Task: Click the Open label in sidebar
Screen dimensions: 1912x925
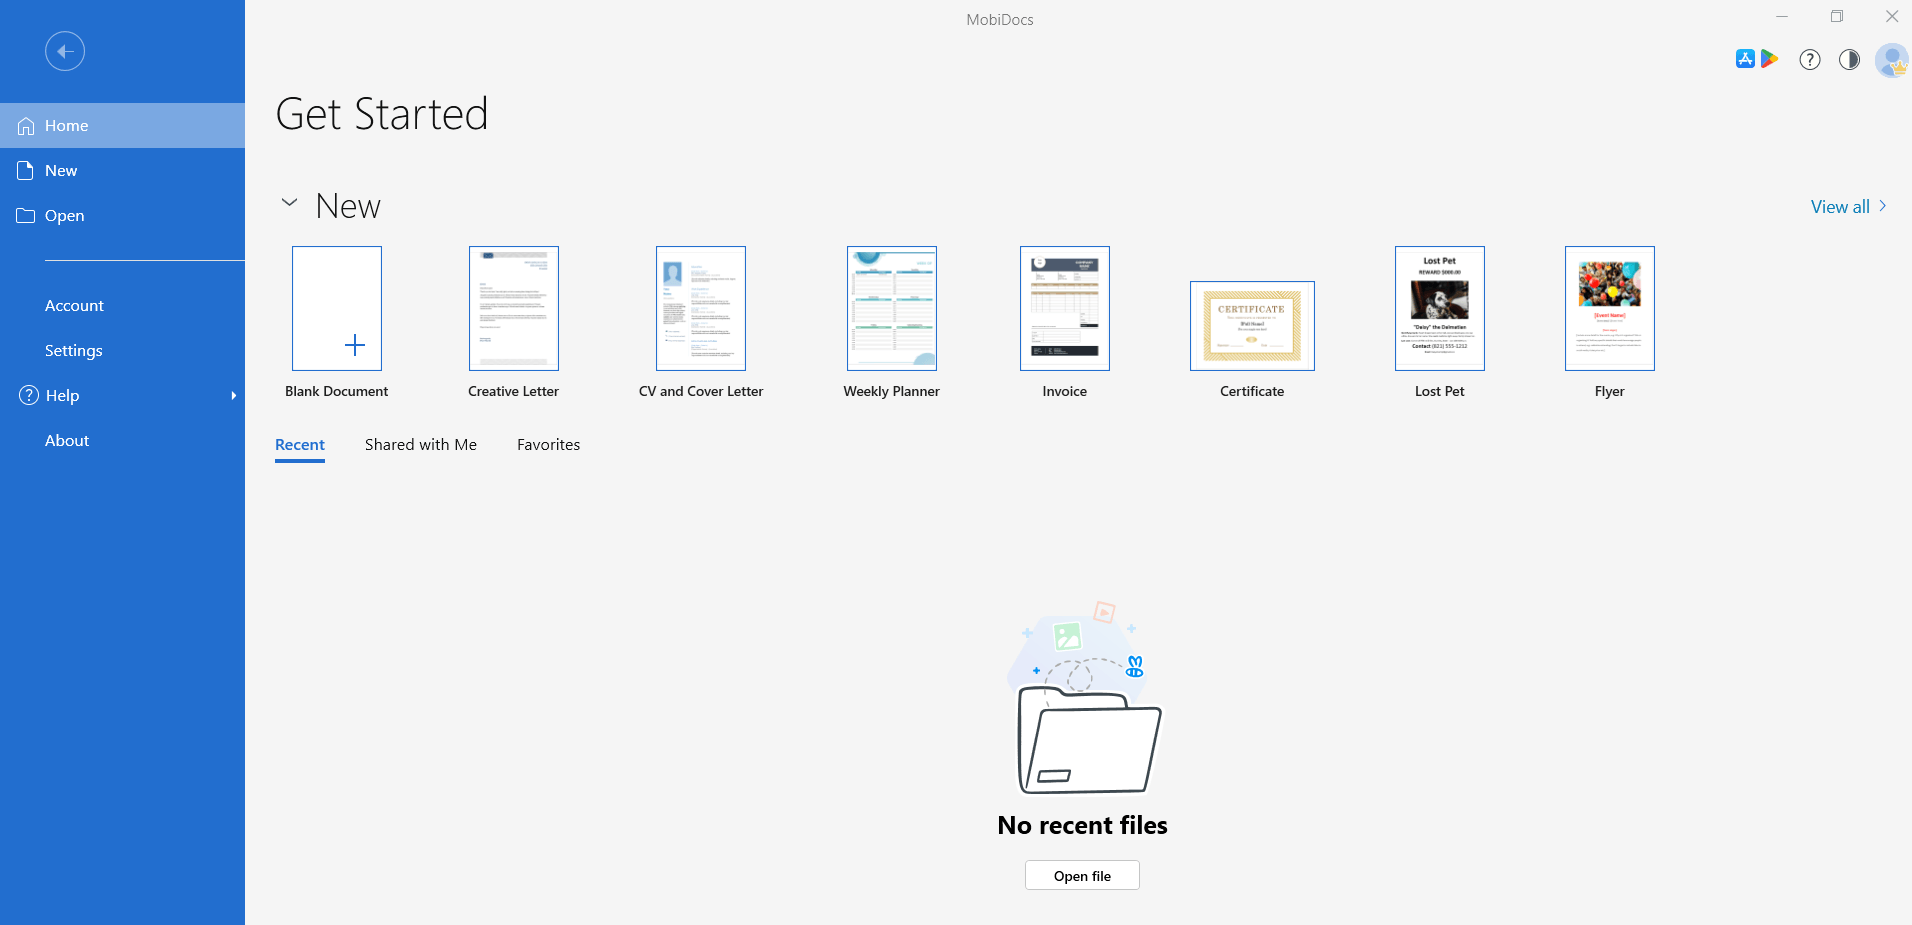Action: (x=65, y=216)
